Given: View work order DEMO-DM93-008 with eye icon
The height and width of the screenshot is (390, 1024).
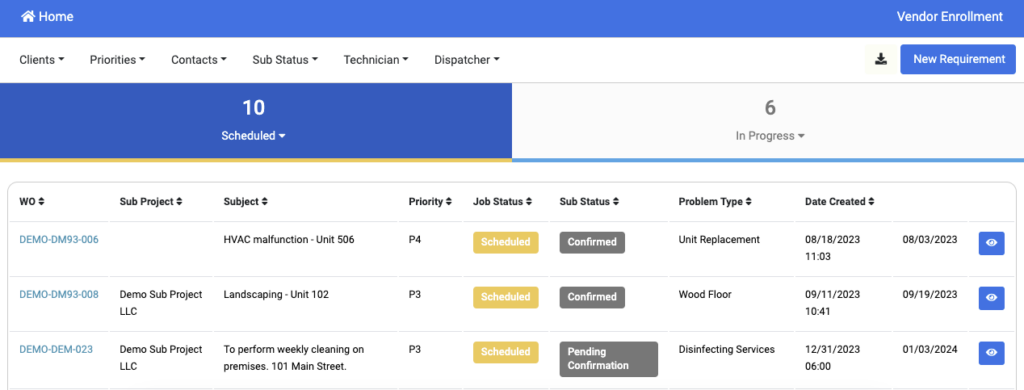Looking at the screenshot, I should tap(991, 298).
